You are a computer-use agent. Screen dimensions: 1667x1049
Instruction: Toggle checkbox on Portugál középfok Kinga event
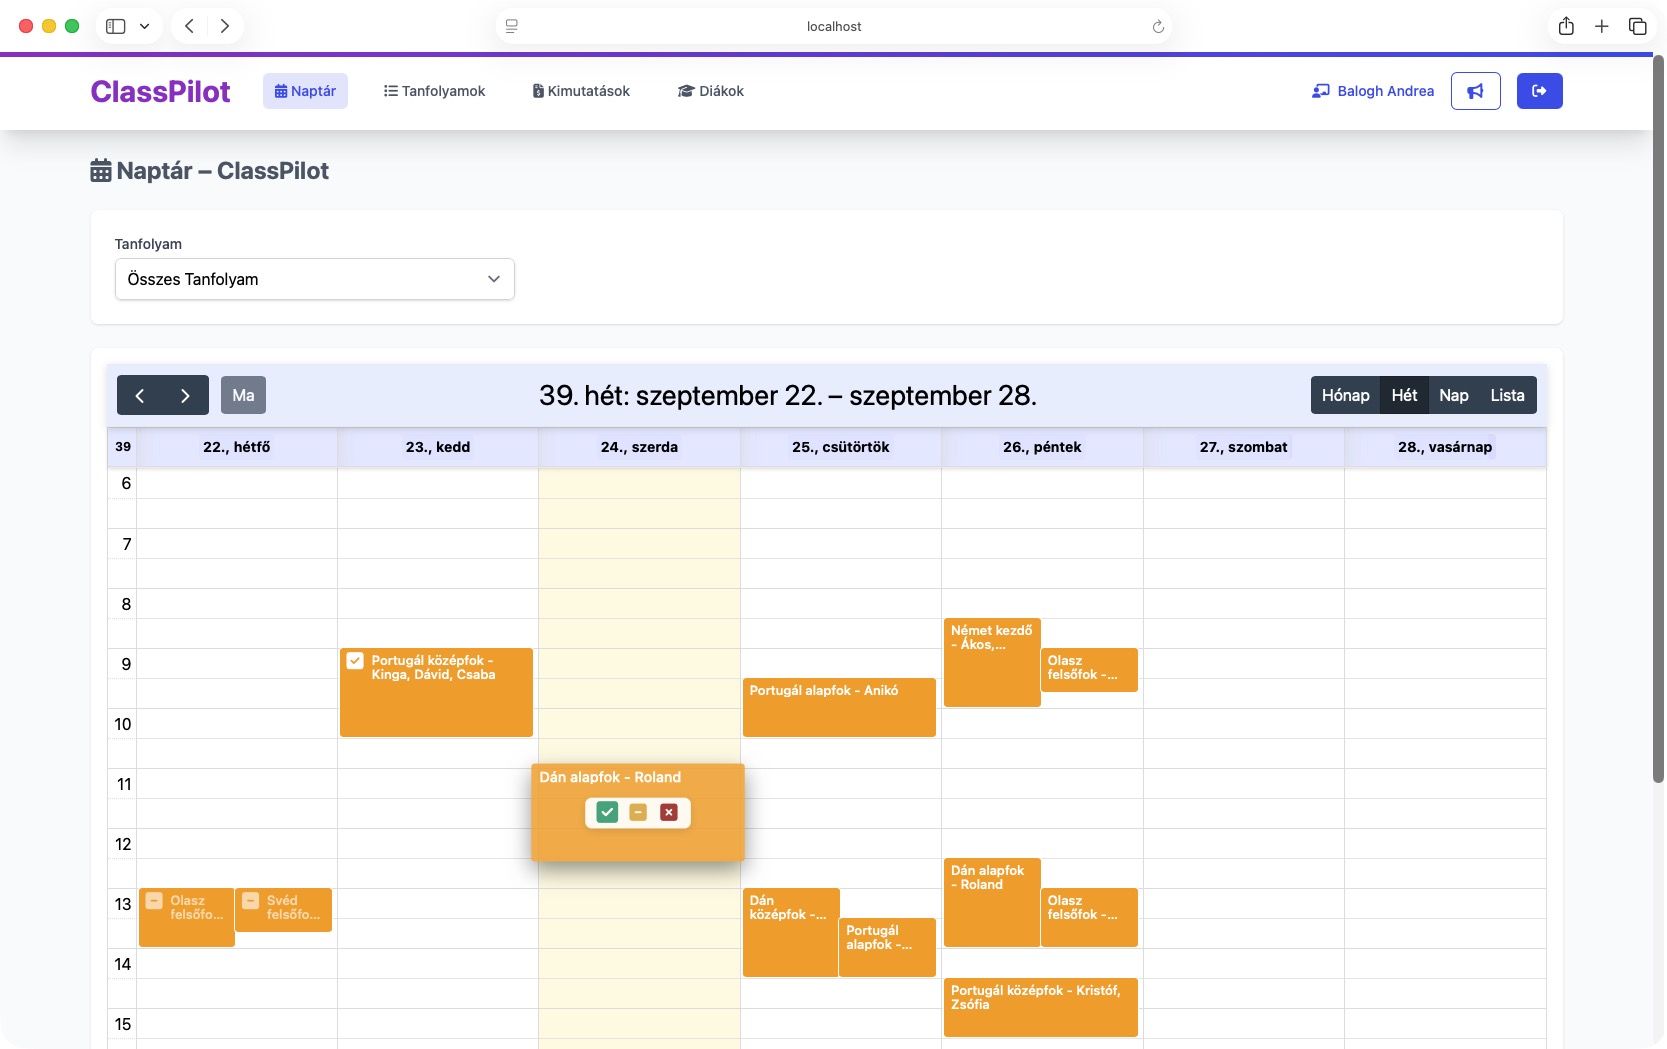(x=355, y=661)
